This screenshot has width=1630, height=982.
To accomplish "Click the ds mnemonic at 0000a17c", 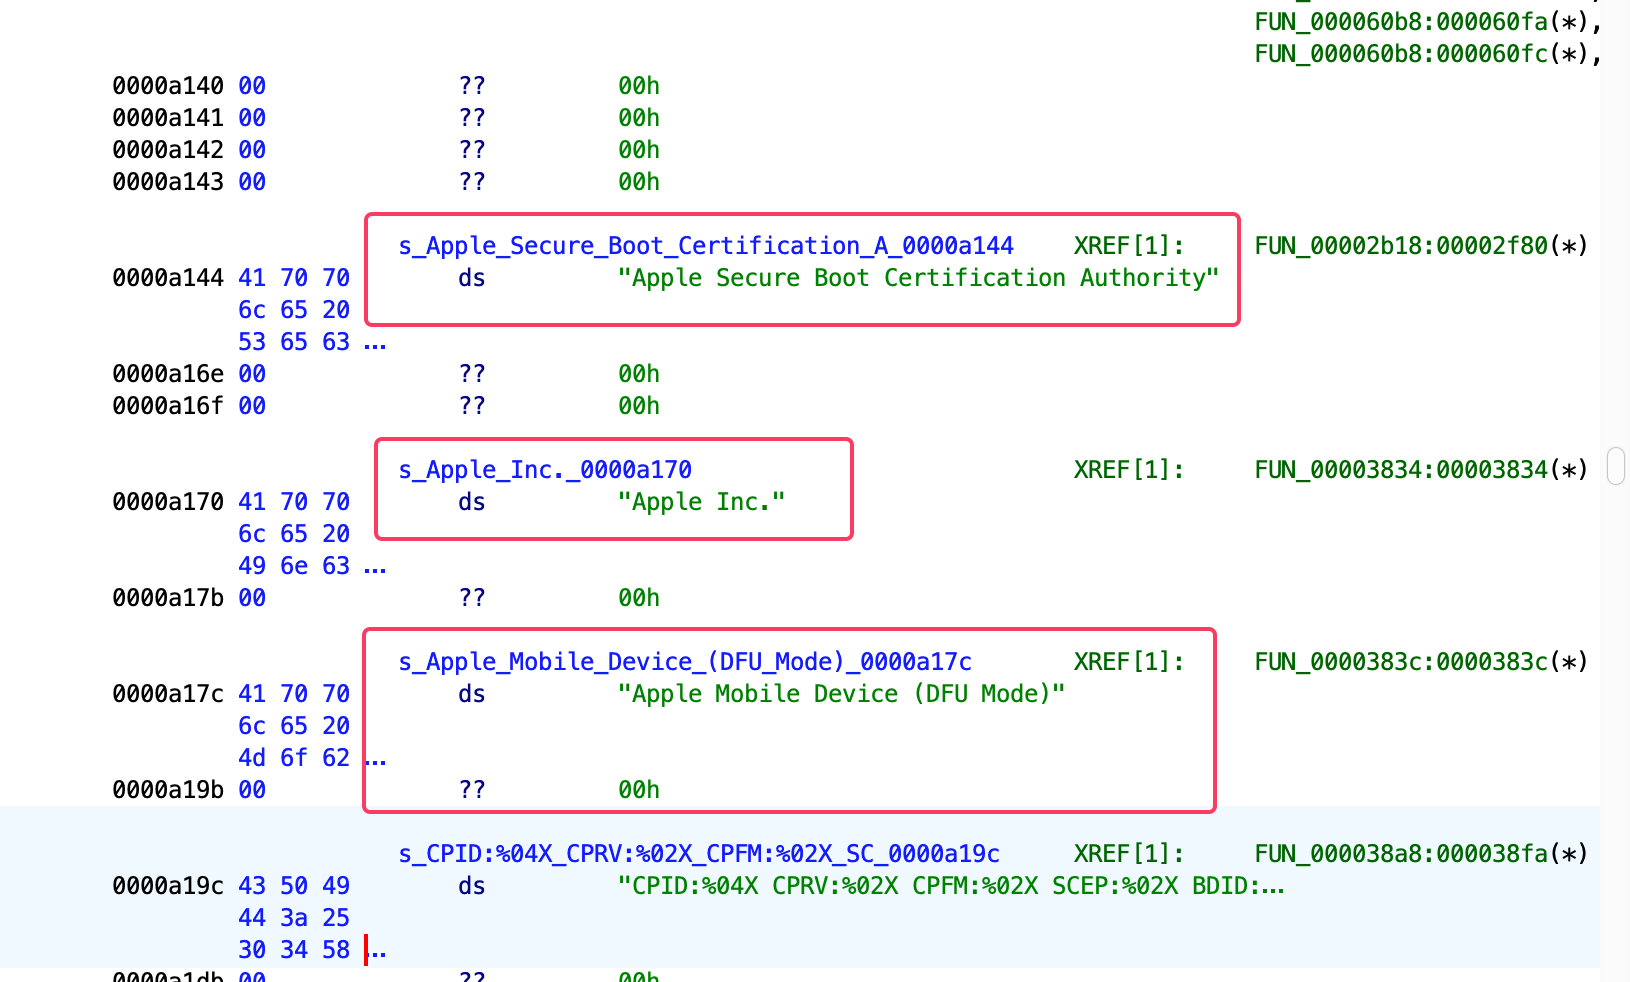I will 472,694.
